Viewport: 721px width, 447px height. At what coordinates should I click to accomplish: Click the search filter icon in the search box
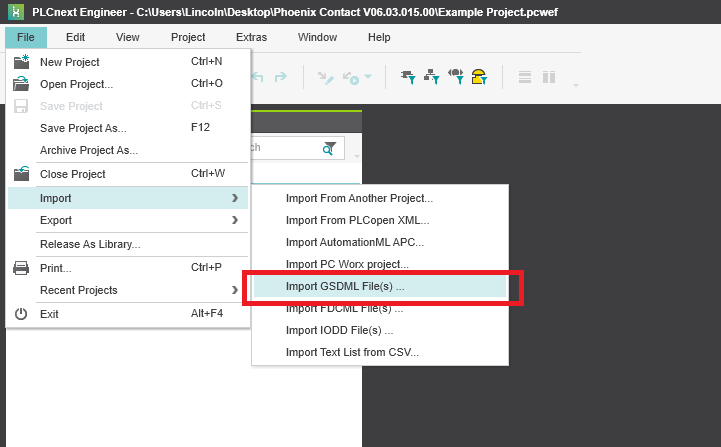[329, 148]
